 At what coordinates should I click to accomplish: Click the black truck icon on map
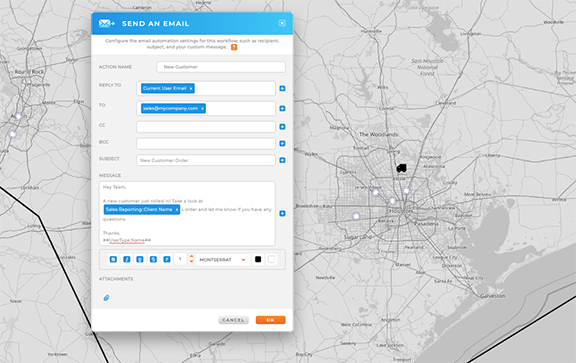point(402,168)
